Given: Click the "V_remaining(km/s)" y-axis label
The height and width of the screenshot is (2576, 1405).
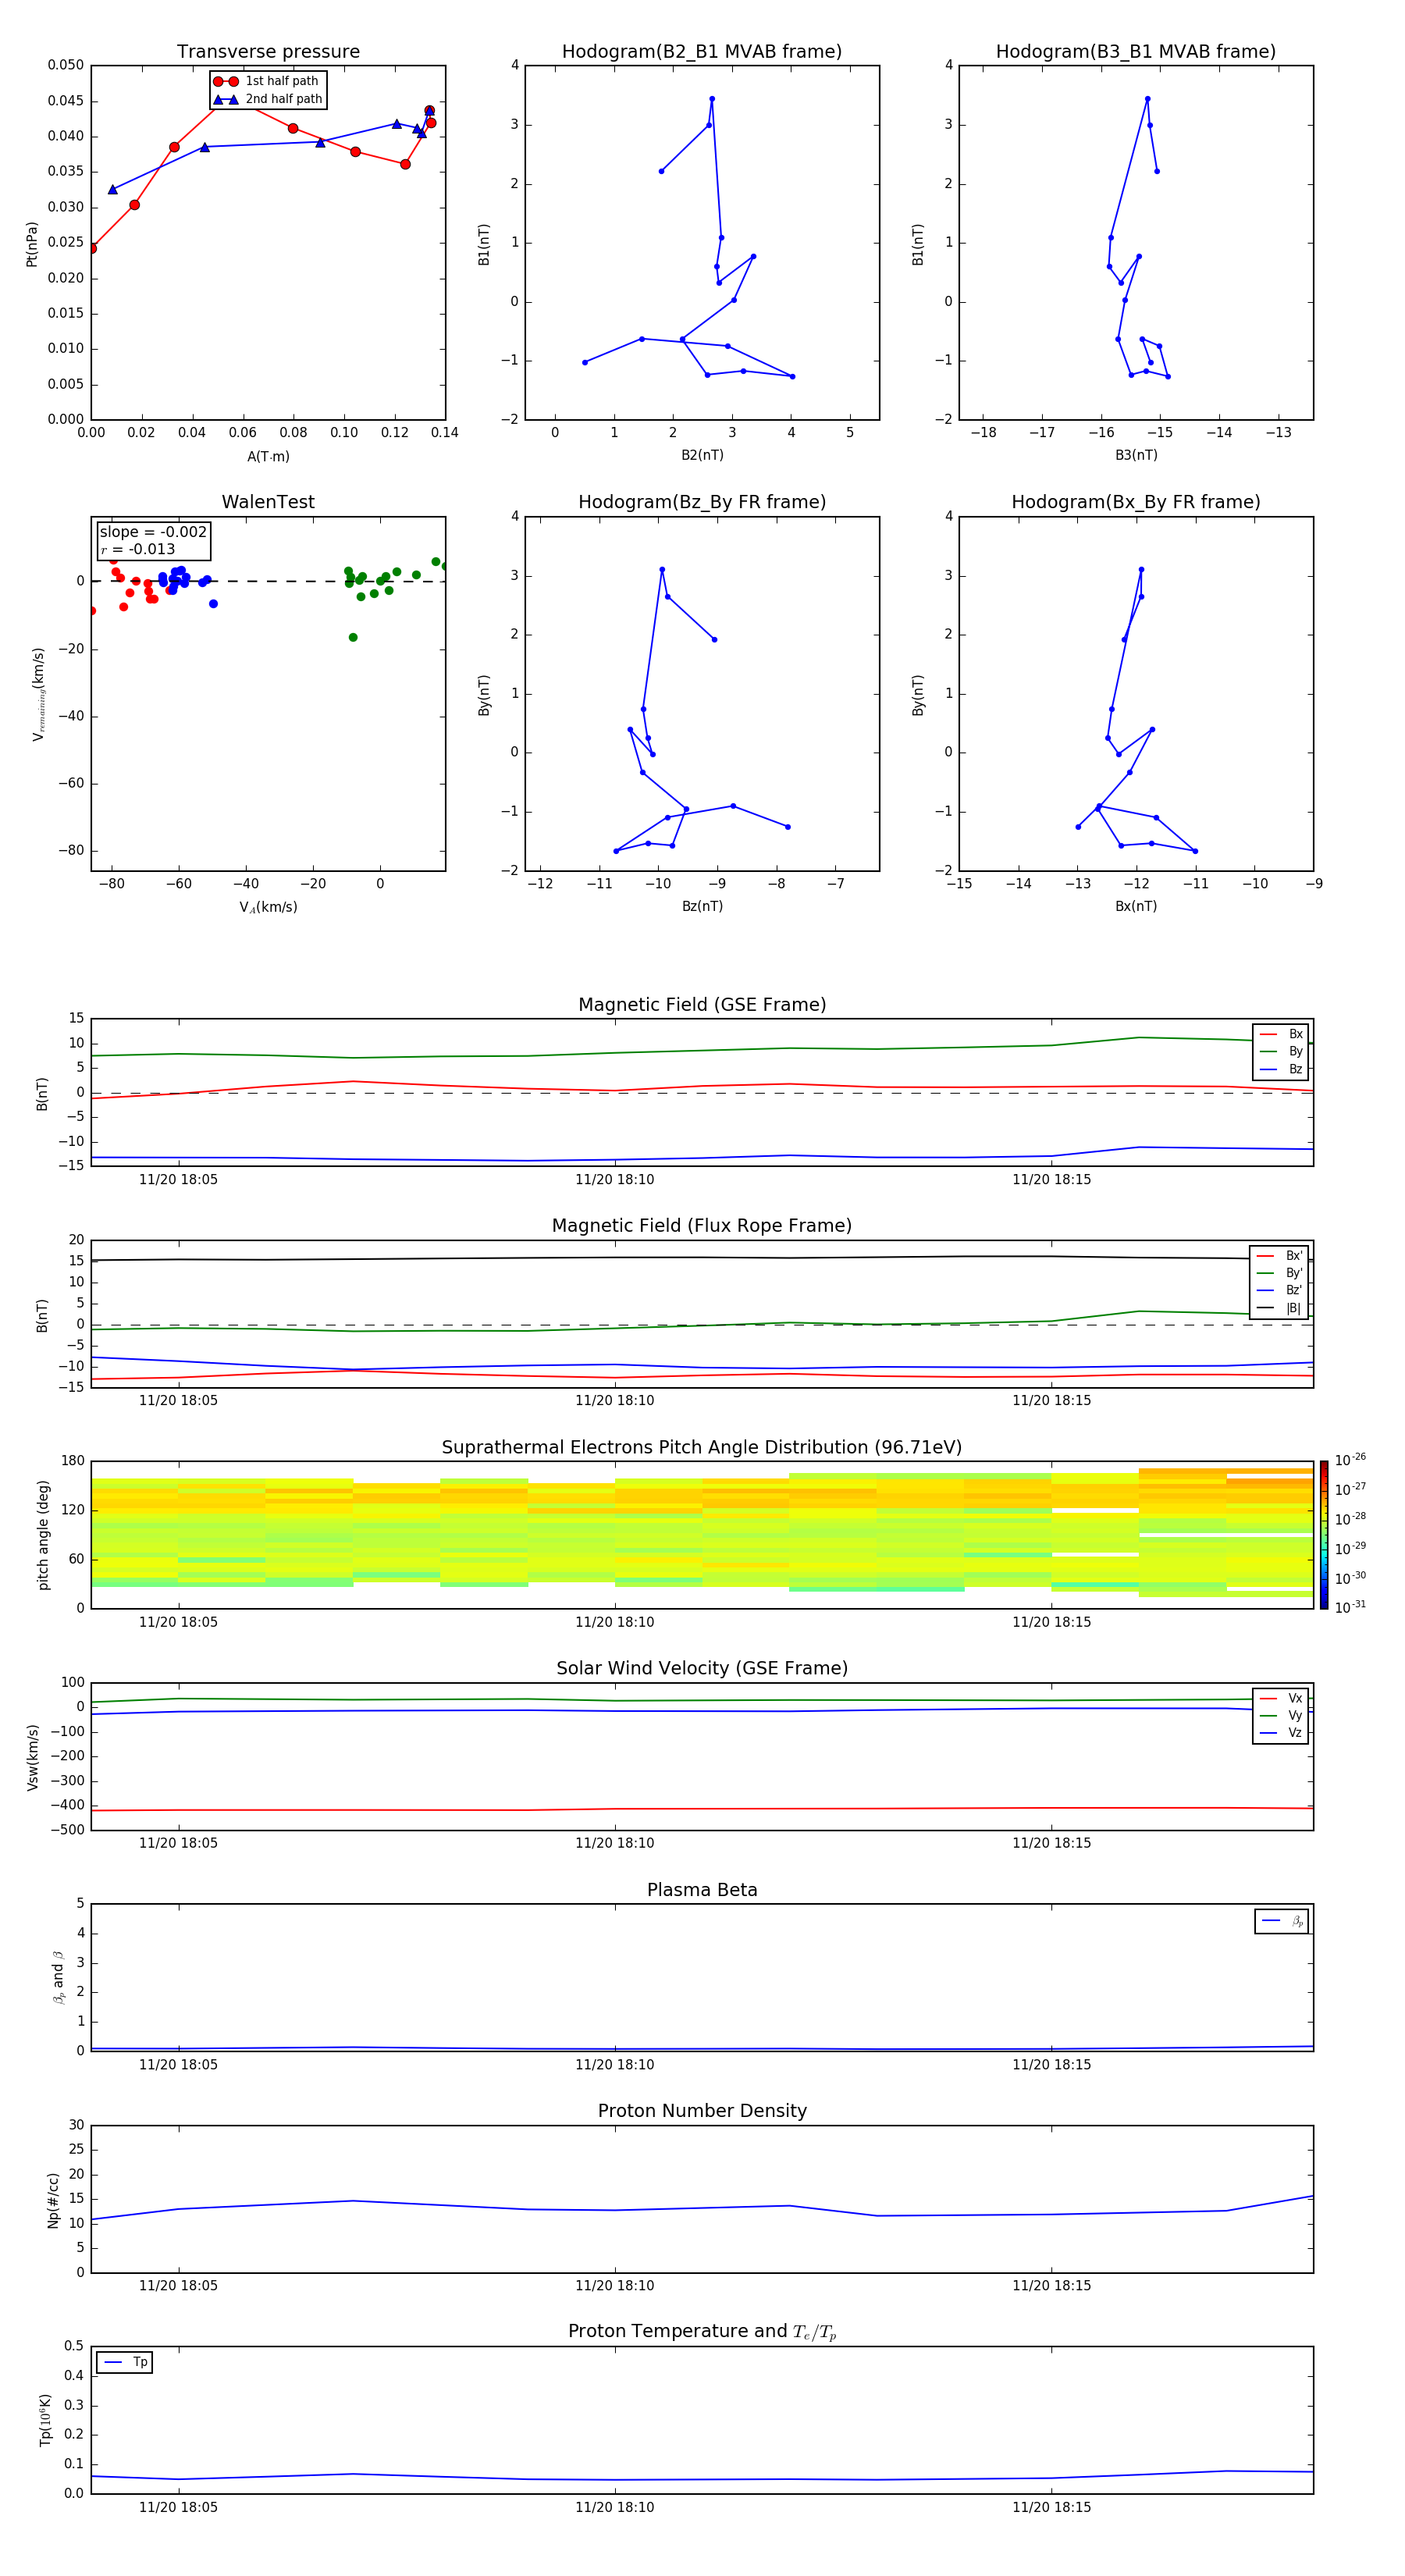Looking at the screenshot, I should pos(38,694).
